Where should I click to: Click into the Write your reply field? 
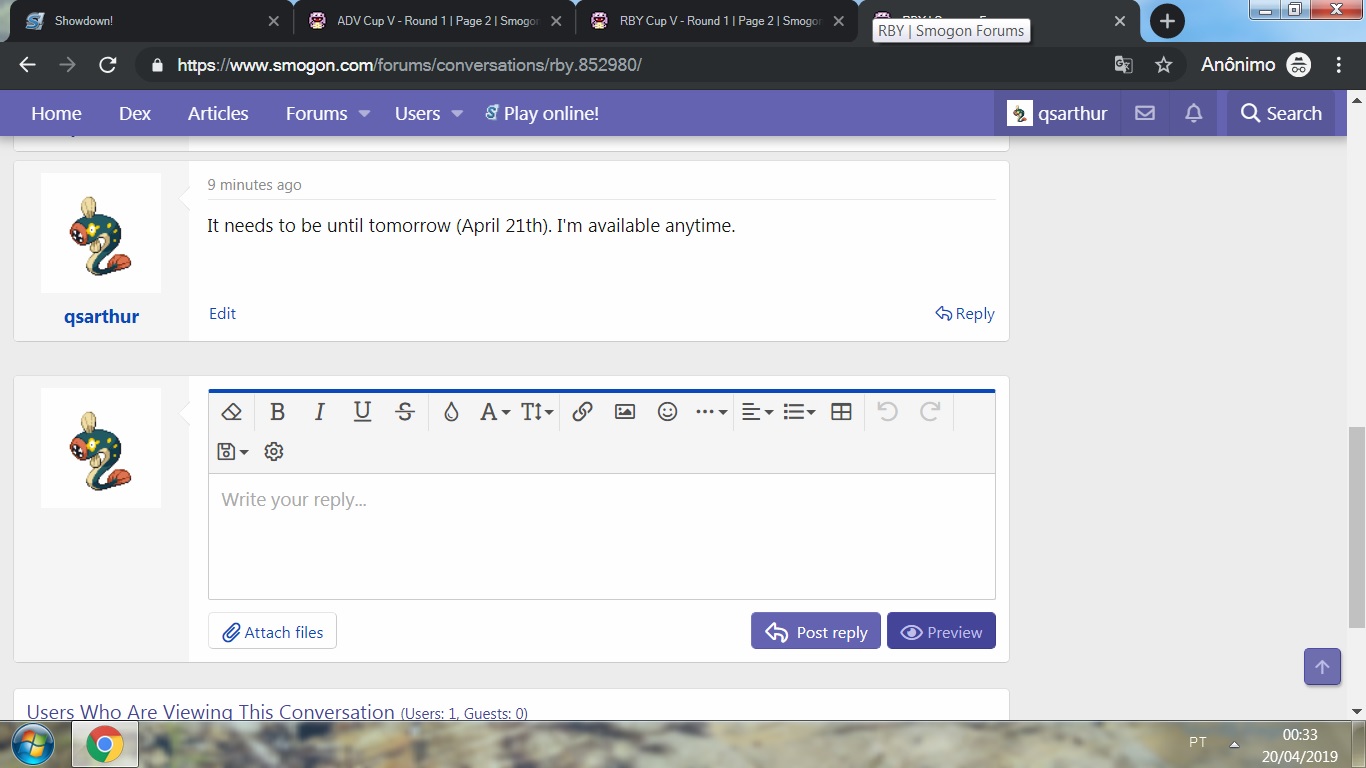pyautogui.click(x=601, y=536)
